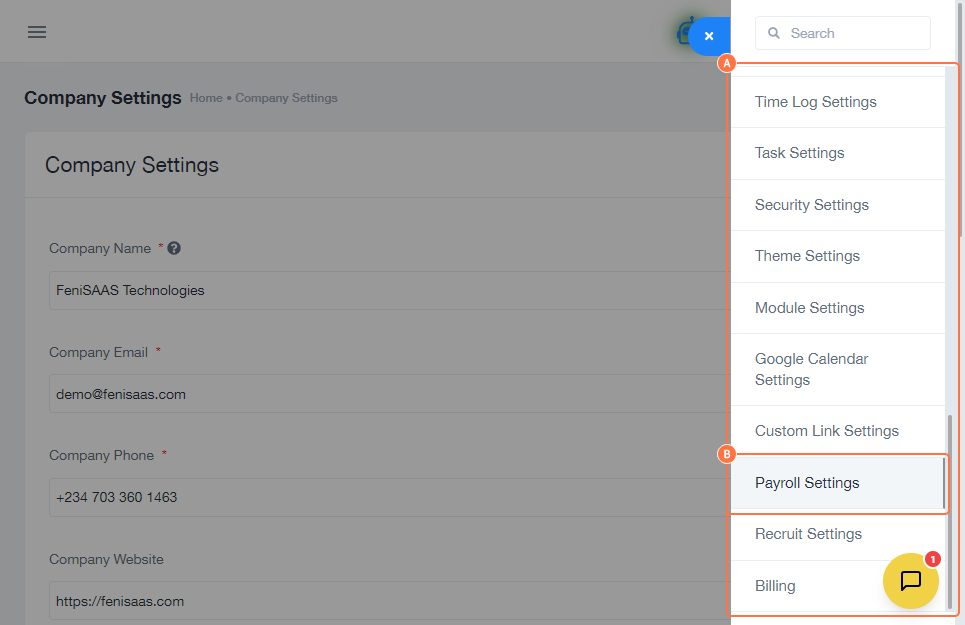
Task: Focus the Company Phone input
Action: (x=380, y=497)
